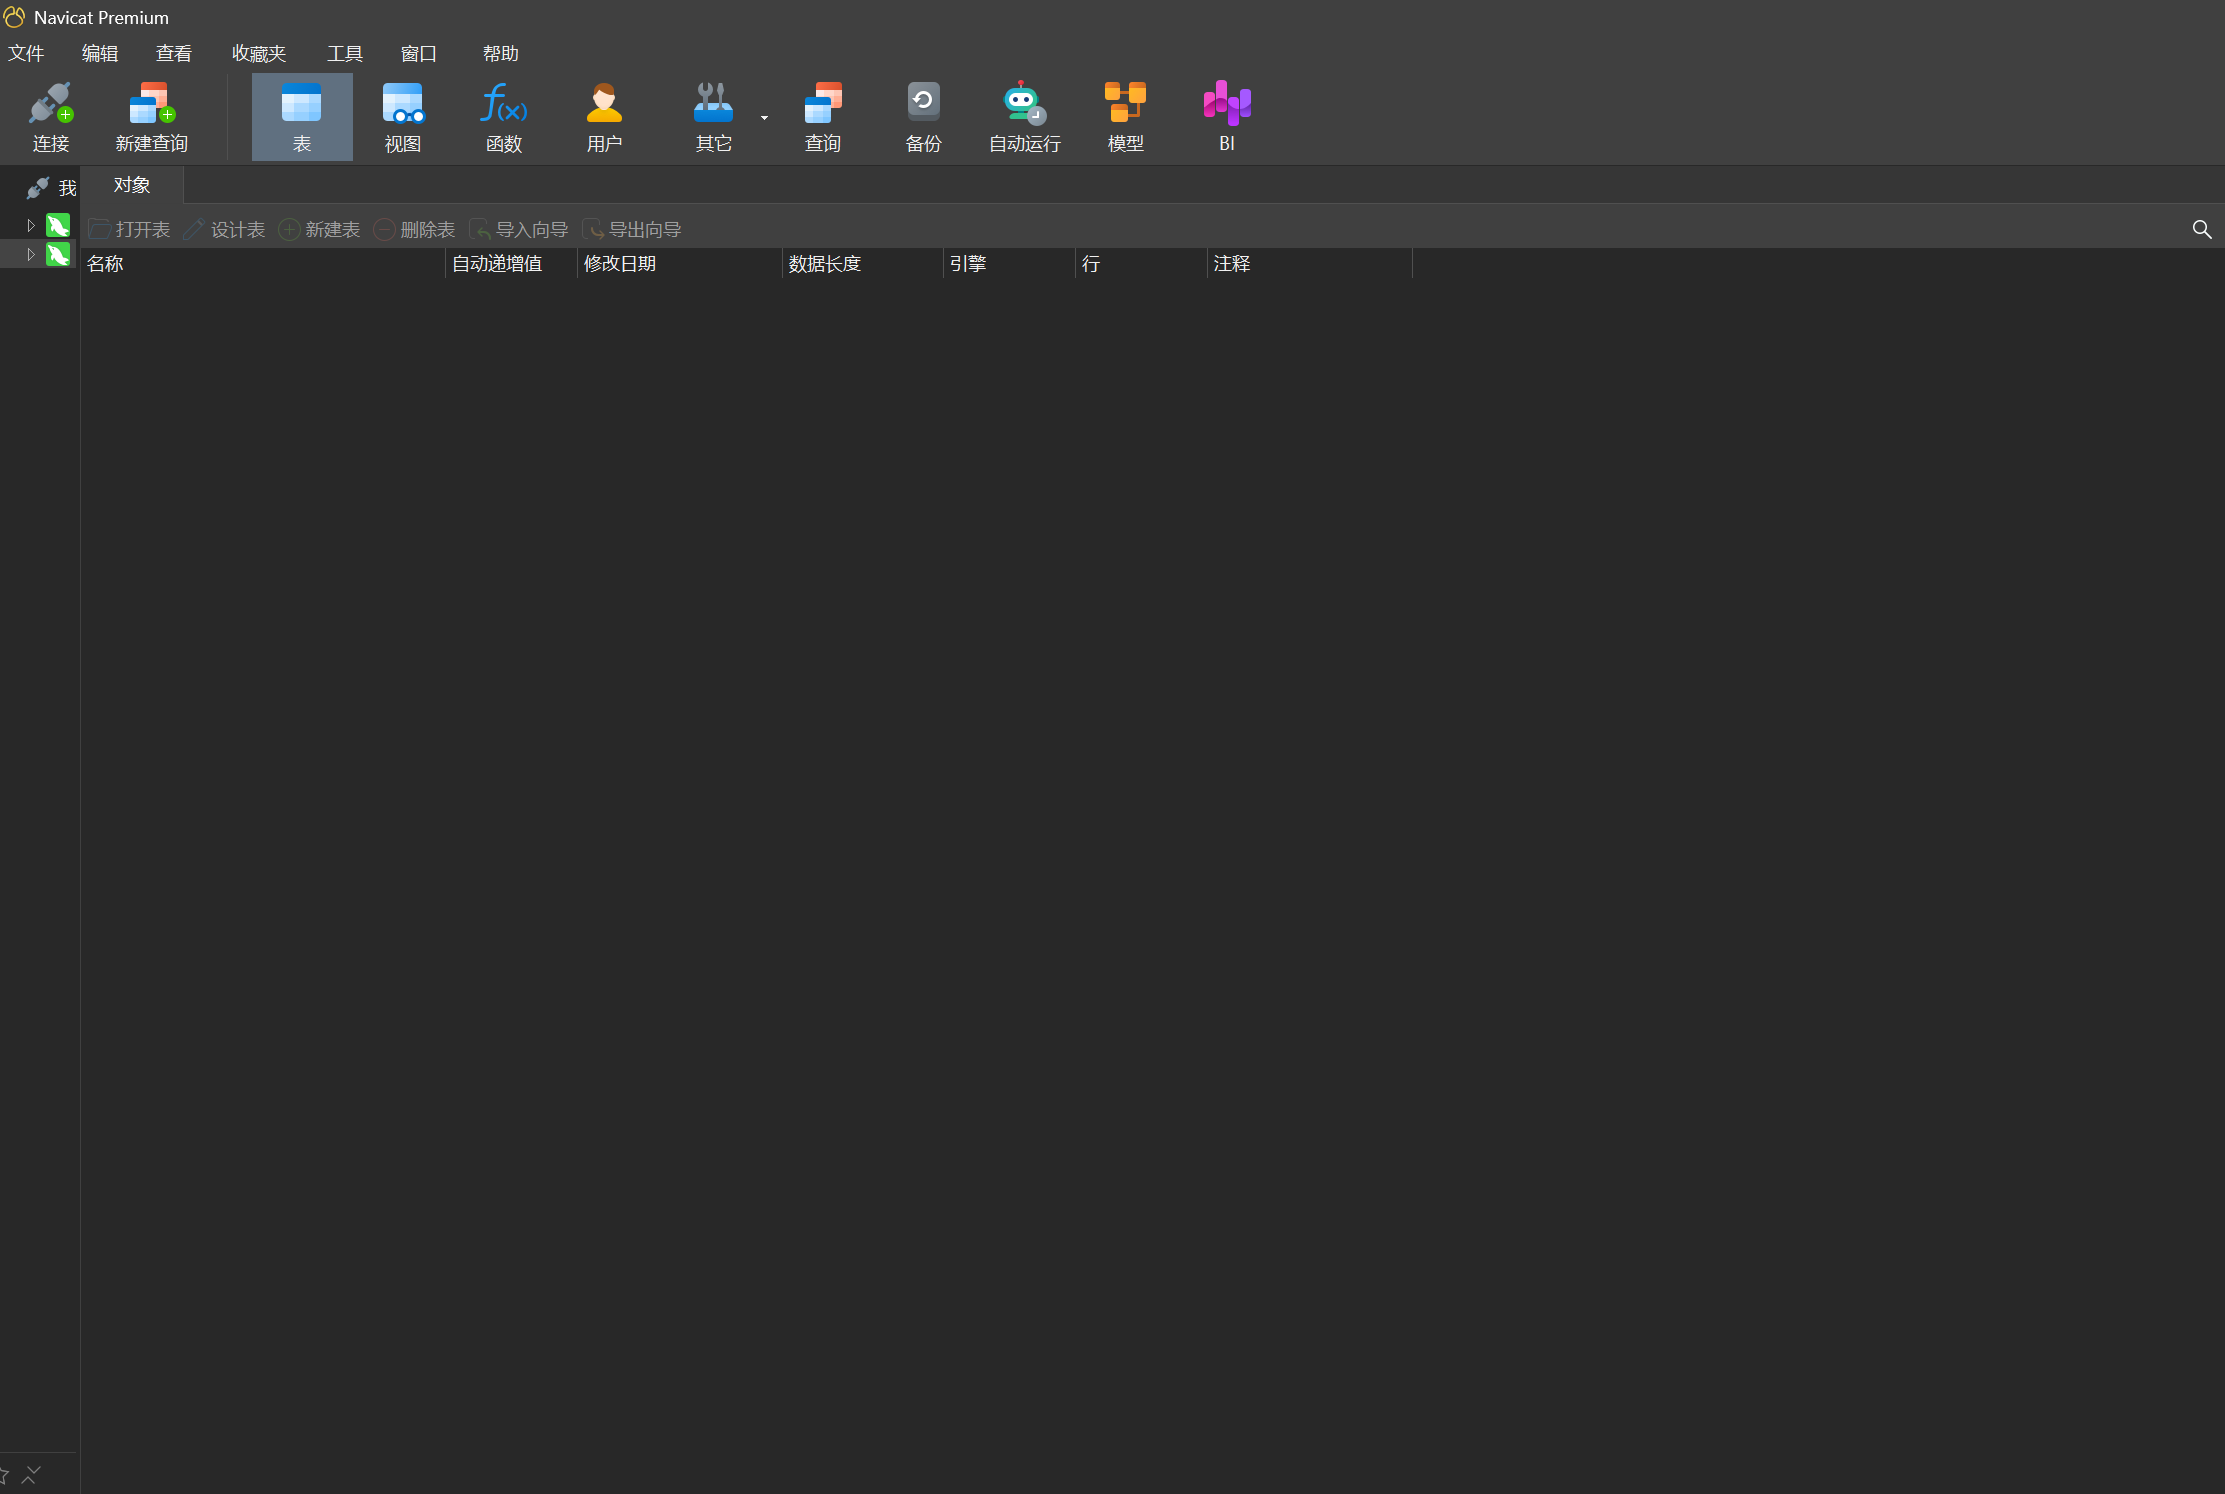2225x1494 pixels.
Task: Open the Others (其它) dropdown arrow
Action: click(x=765, y=118)
